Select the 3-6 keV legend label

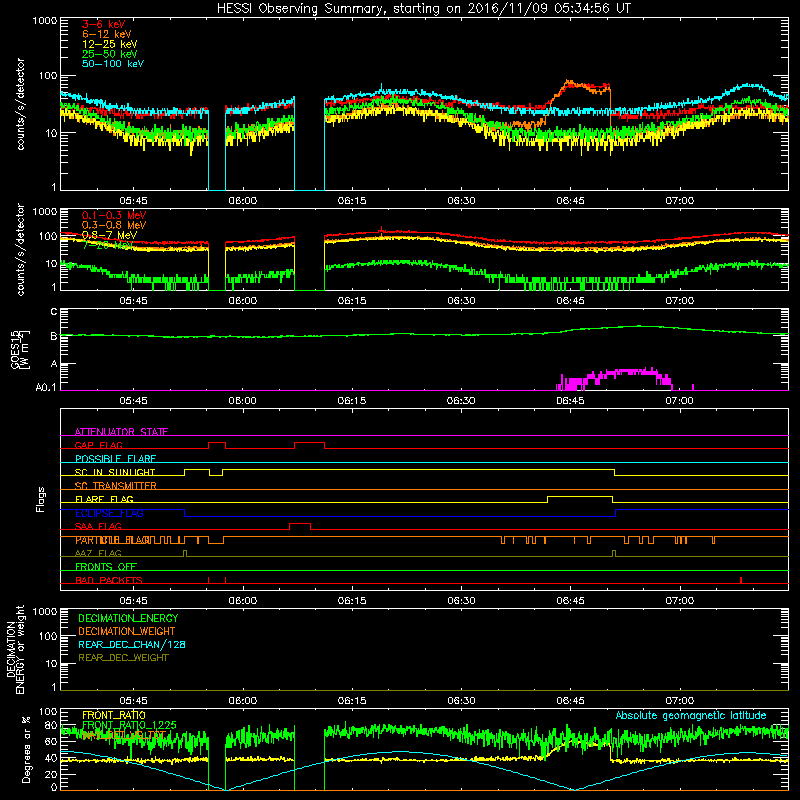[x=104, y=24]
